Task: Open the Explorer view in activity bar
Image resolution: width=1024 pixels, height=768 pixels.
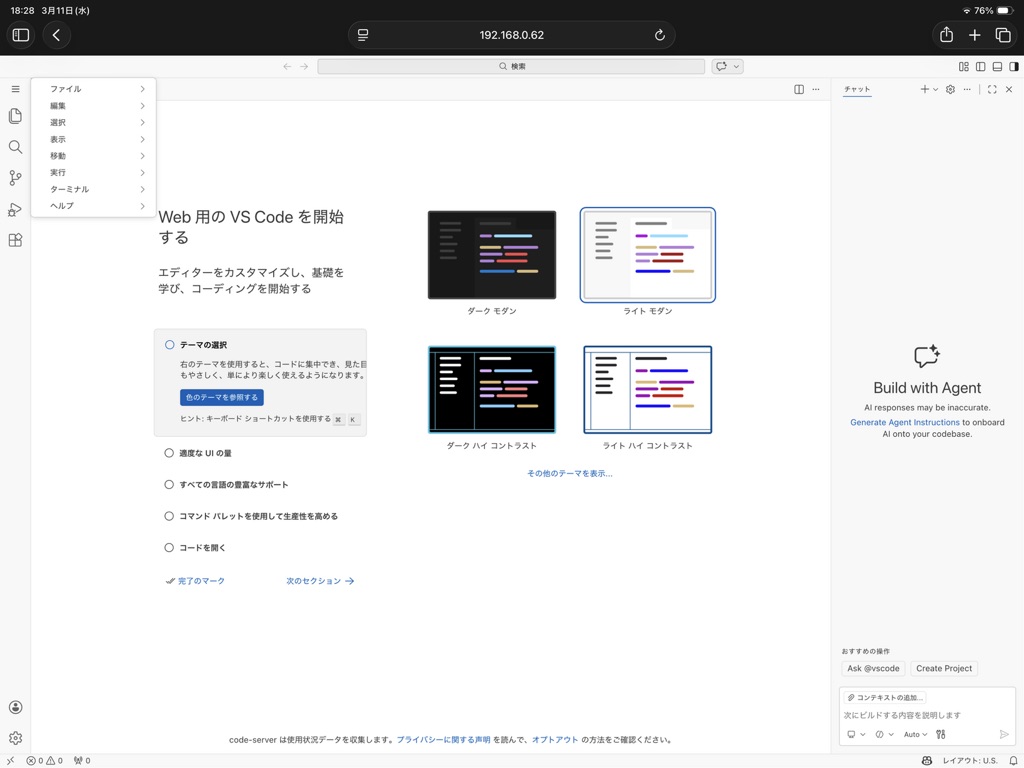Action: [15, 116]
